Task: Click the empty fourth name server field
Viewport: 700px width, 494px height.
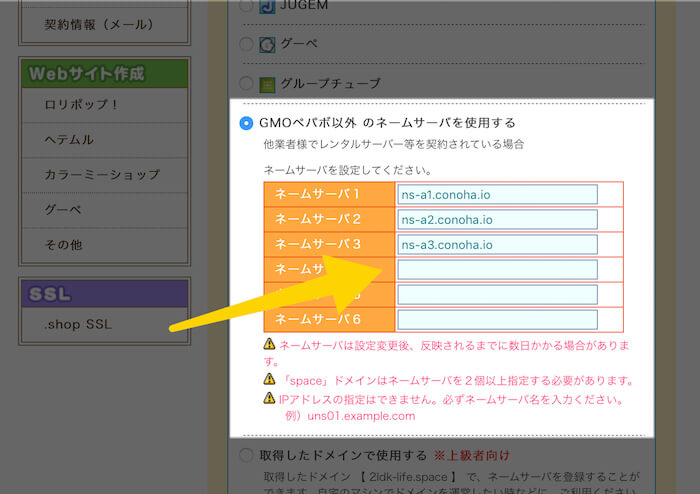Action: click(497, 270)
